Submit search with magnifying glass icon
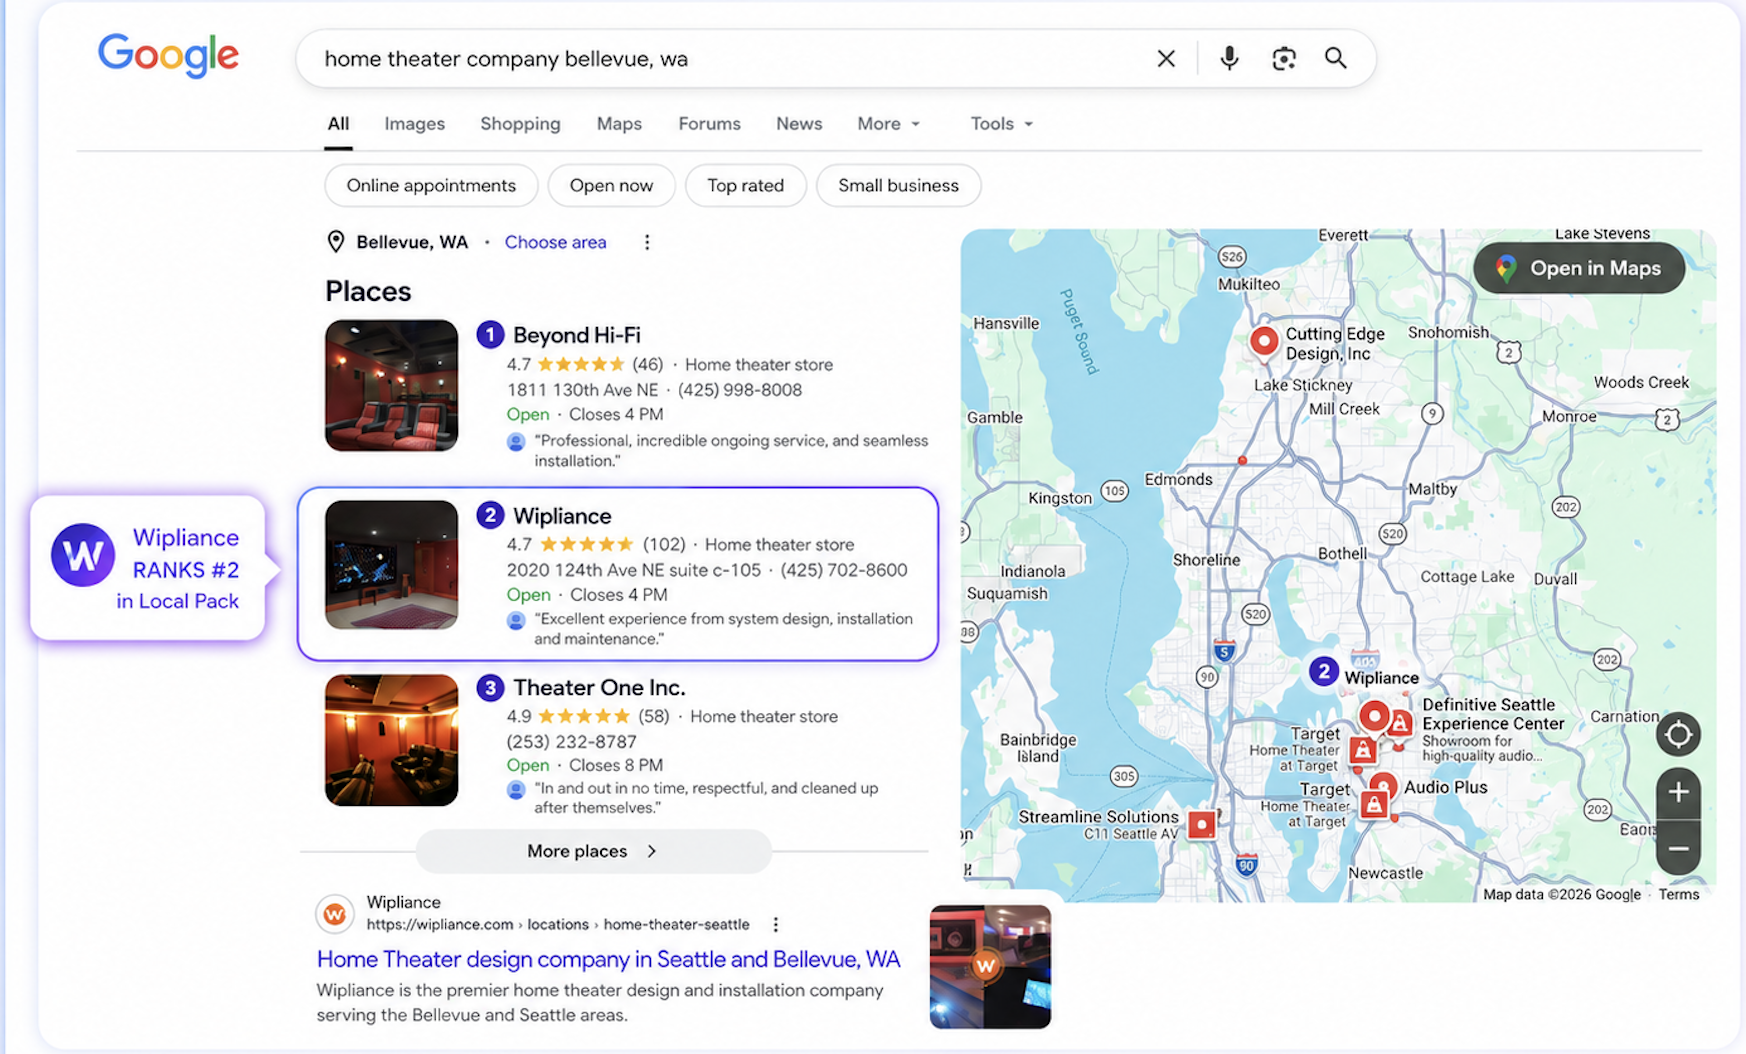1746x1054 pixels. click(1336, 58)
